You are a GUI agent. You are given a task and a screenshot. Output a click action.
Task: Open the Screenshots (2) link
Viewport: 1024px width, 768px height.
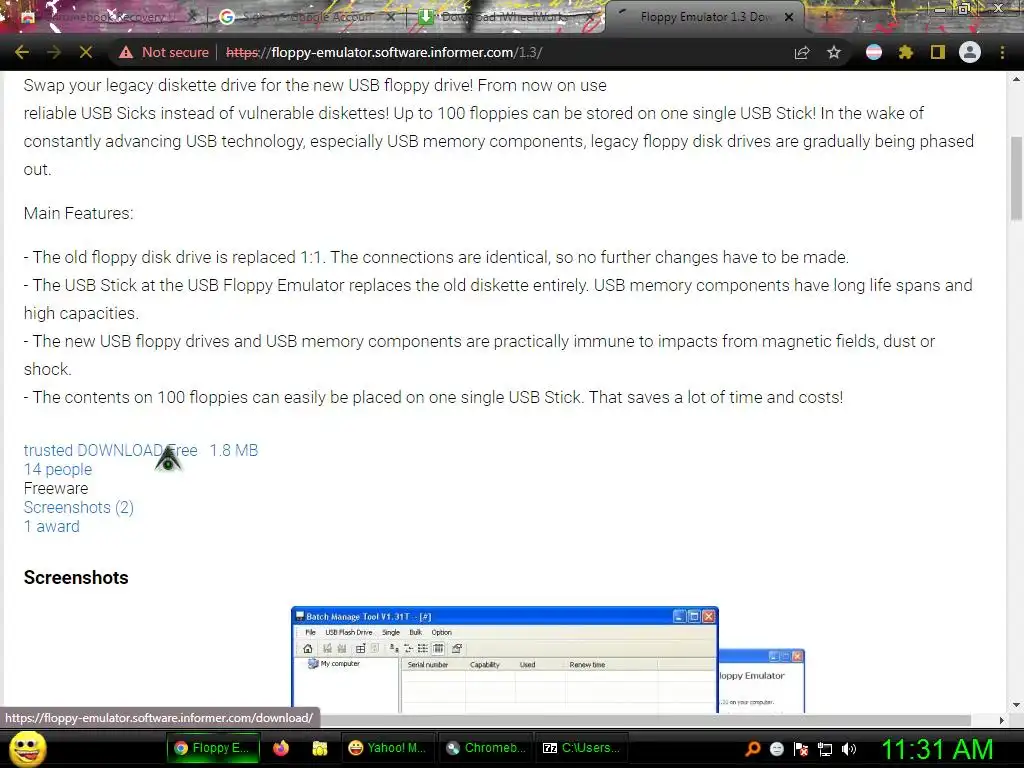tap(78, 507)
